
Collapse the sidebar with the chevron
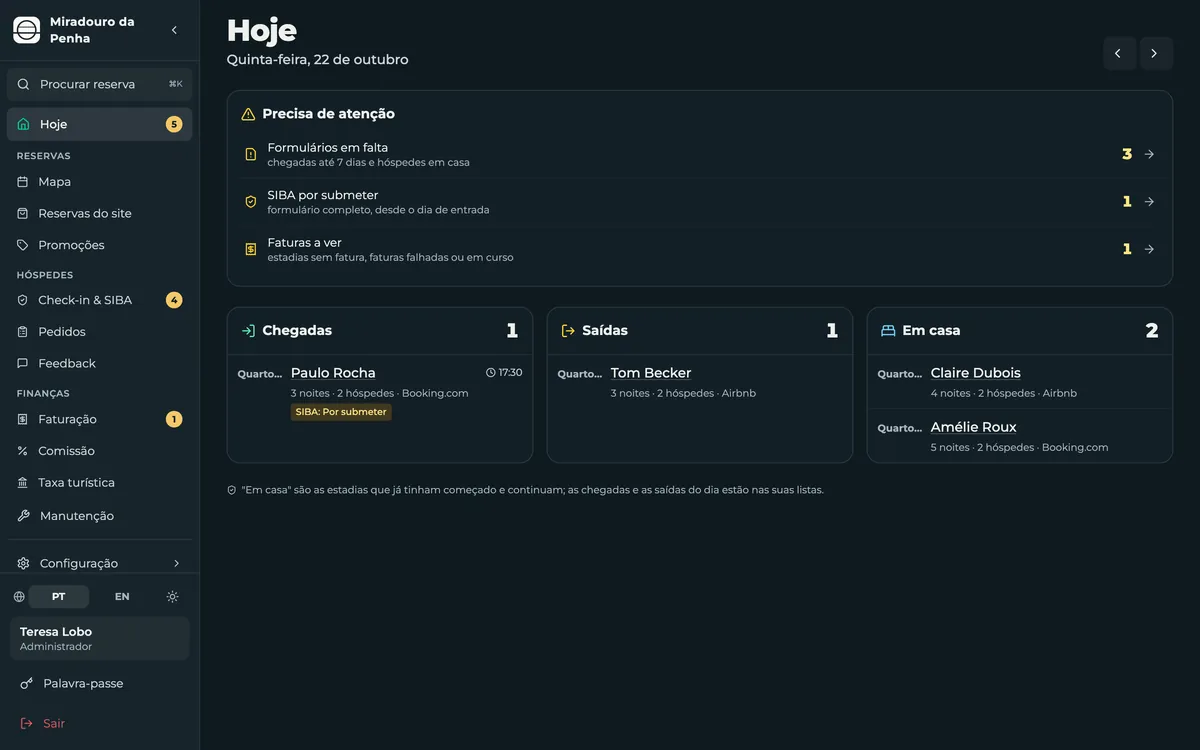[x=174, y=30]
